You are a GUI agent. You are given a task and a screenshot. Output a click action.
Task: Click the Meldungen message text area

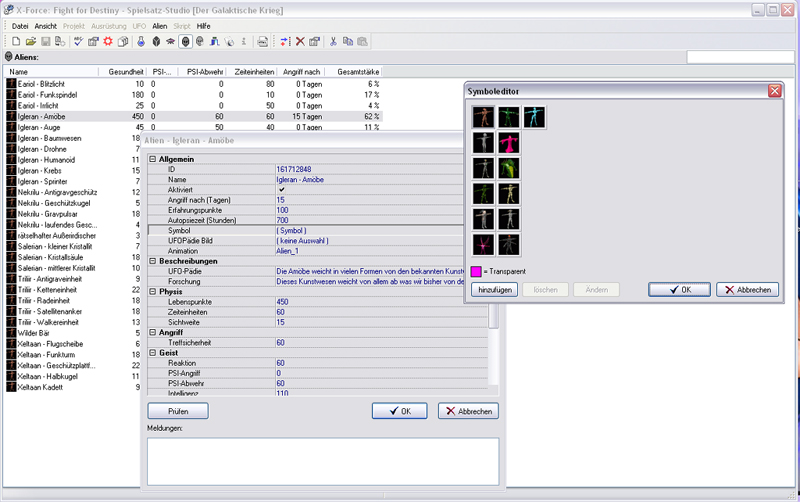click(x=323, y=461)
